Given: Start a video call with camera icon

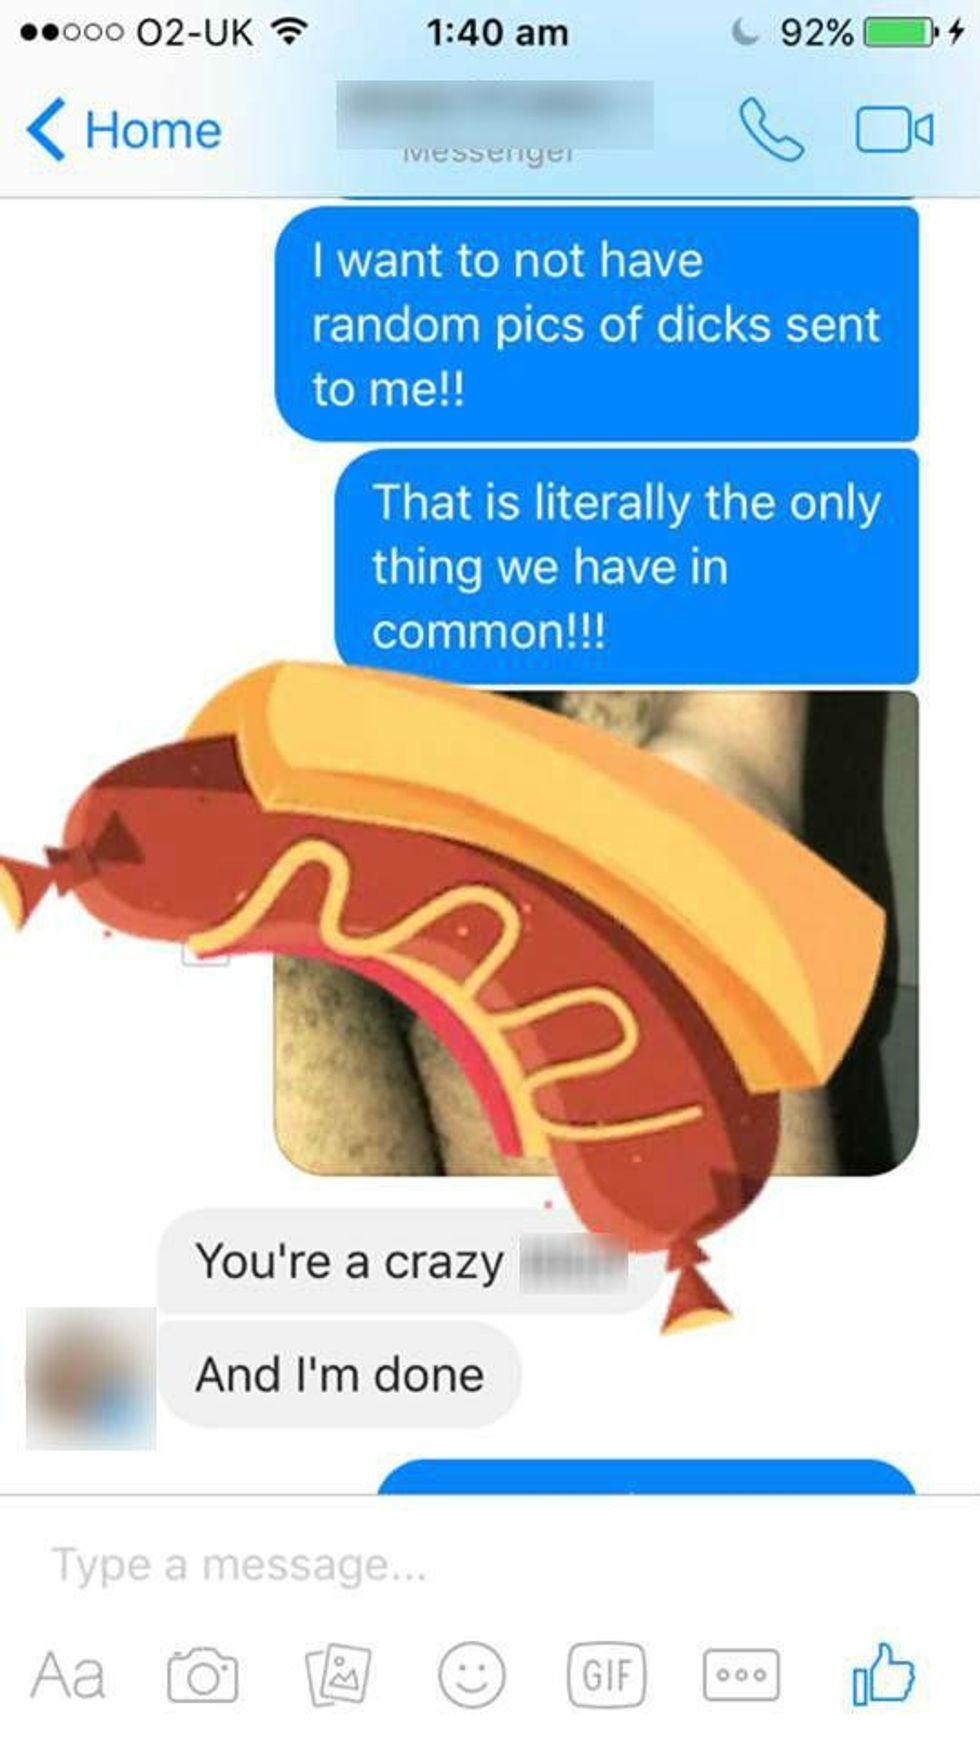Looking at the screenshot, I should coord(895,130).
